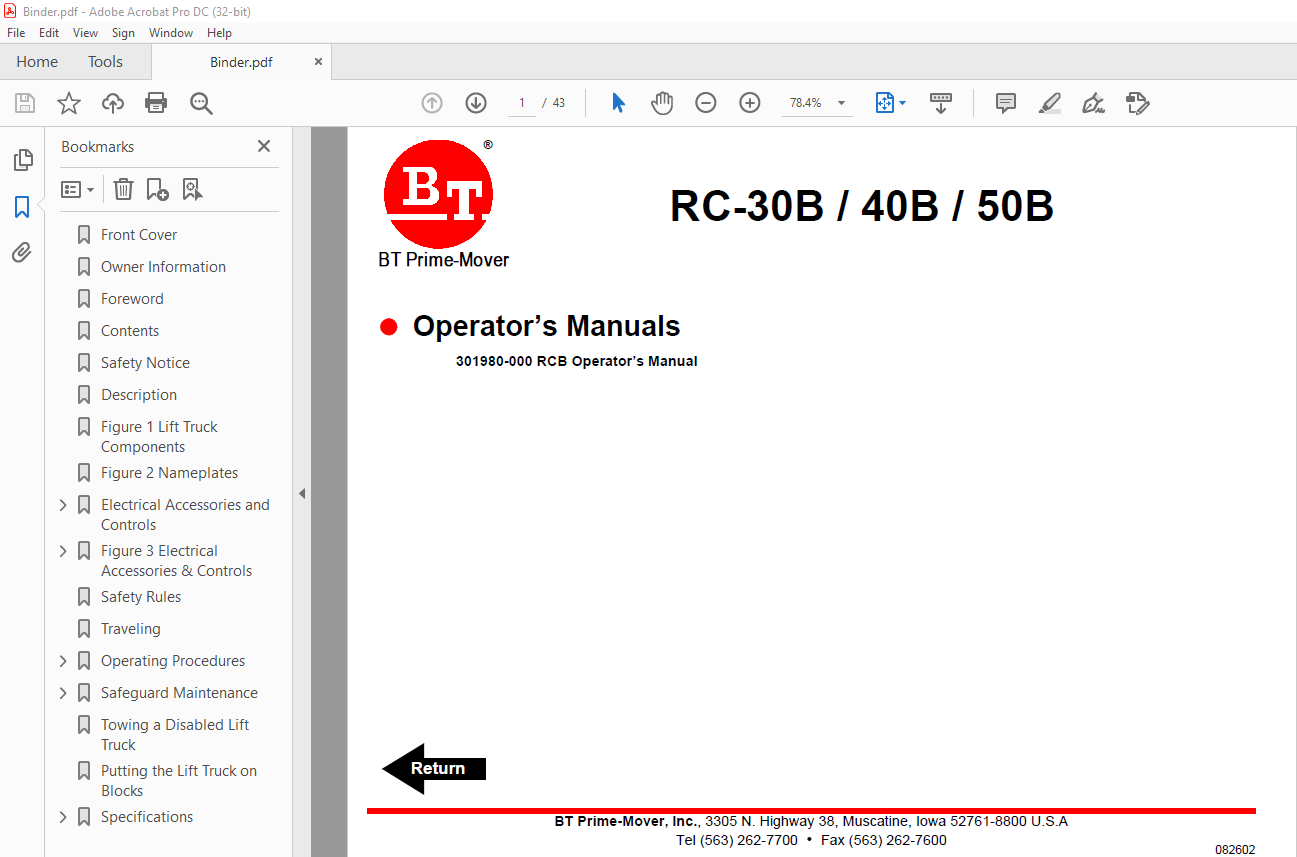
Task: Open the View menu
Action: pyautogui.click(x=86, y=33)
